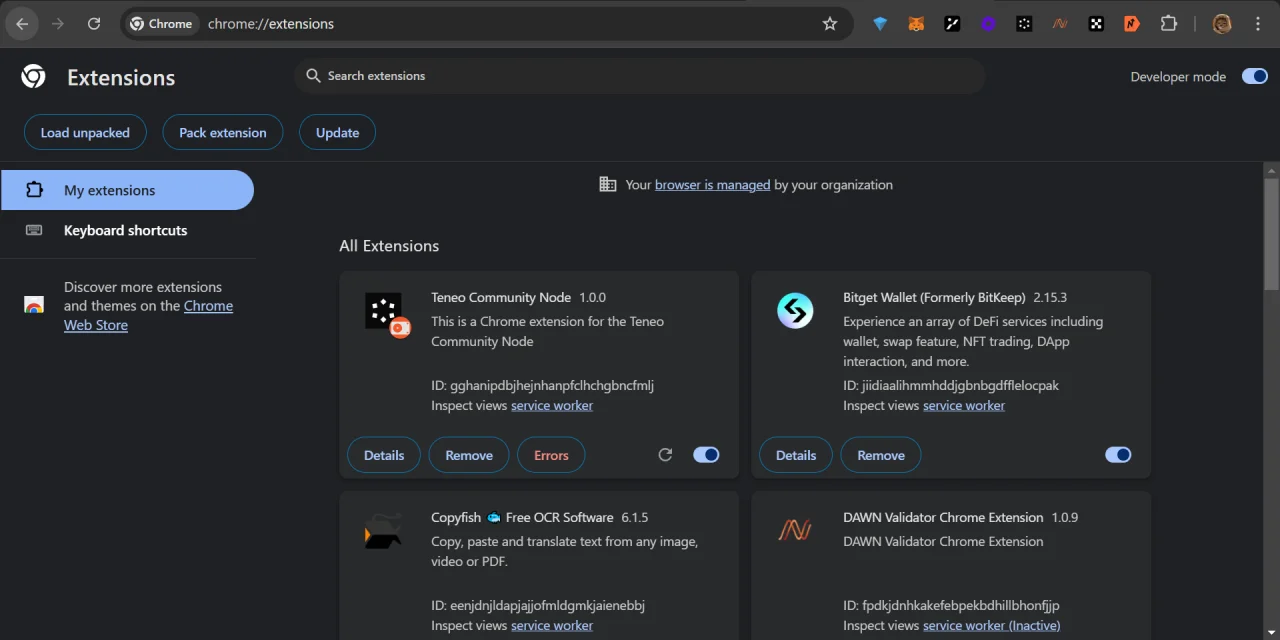Click the Chrome logo beside Extensions title

tap(34, 77)
